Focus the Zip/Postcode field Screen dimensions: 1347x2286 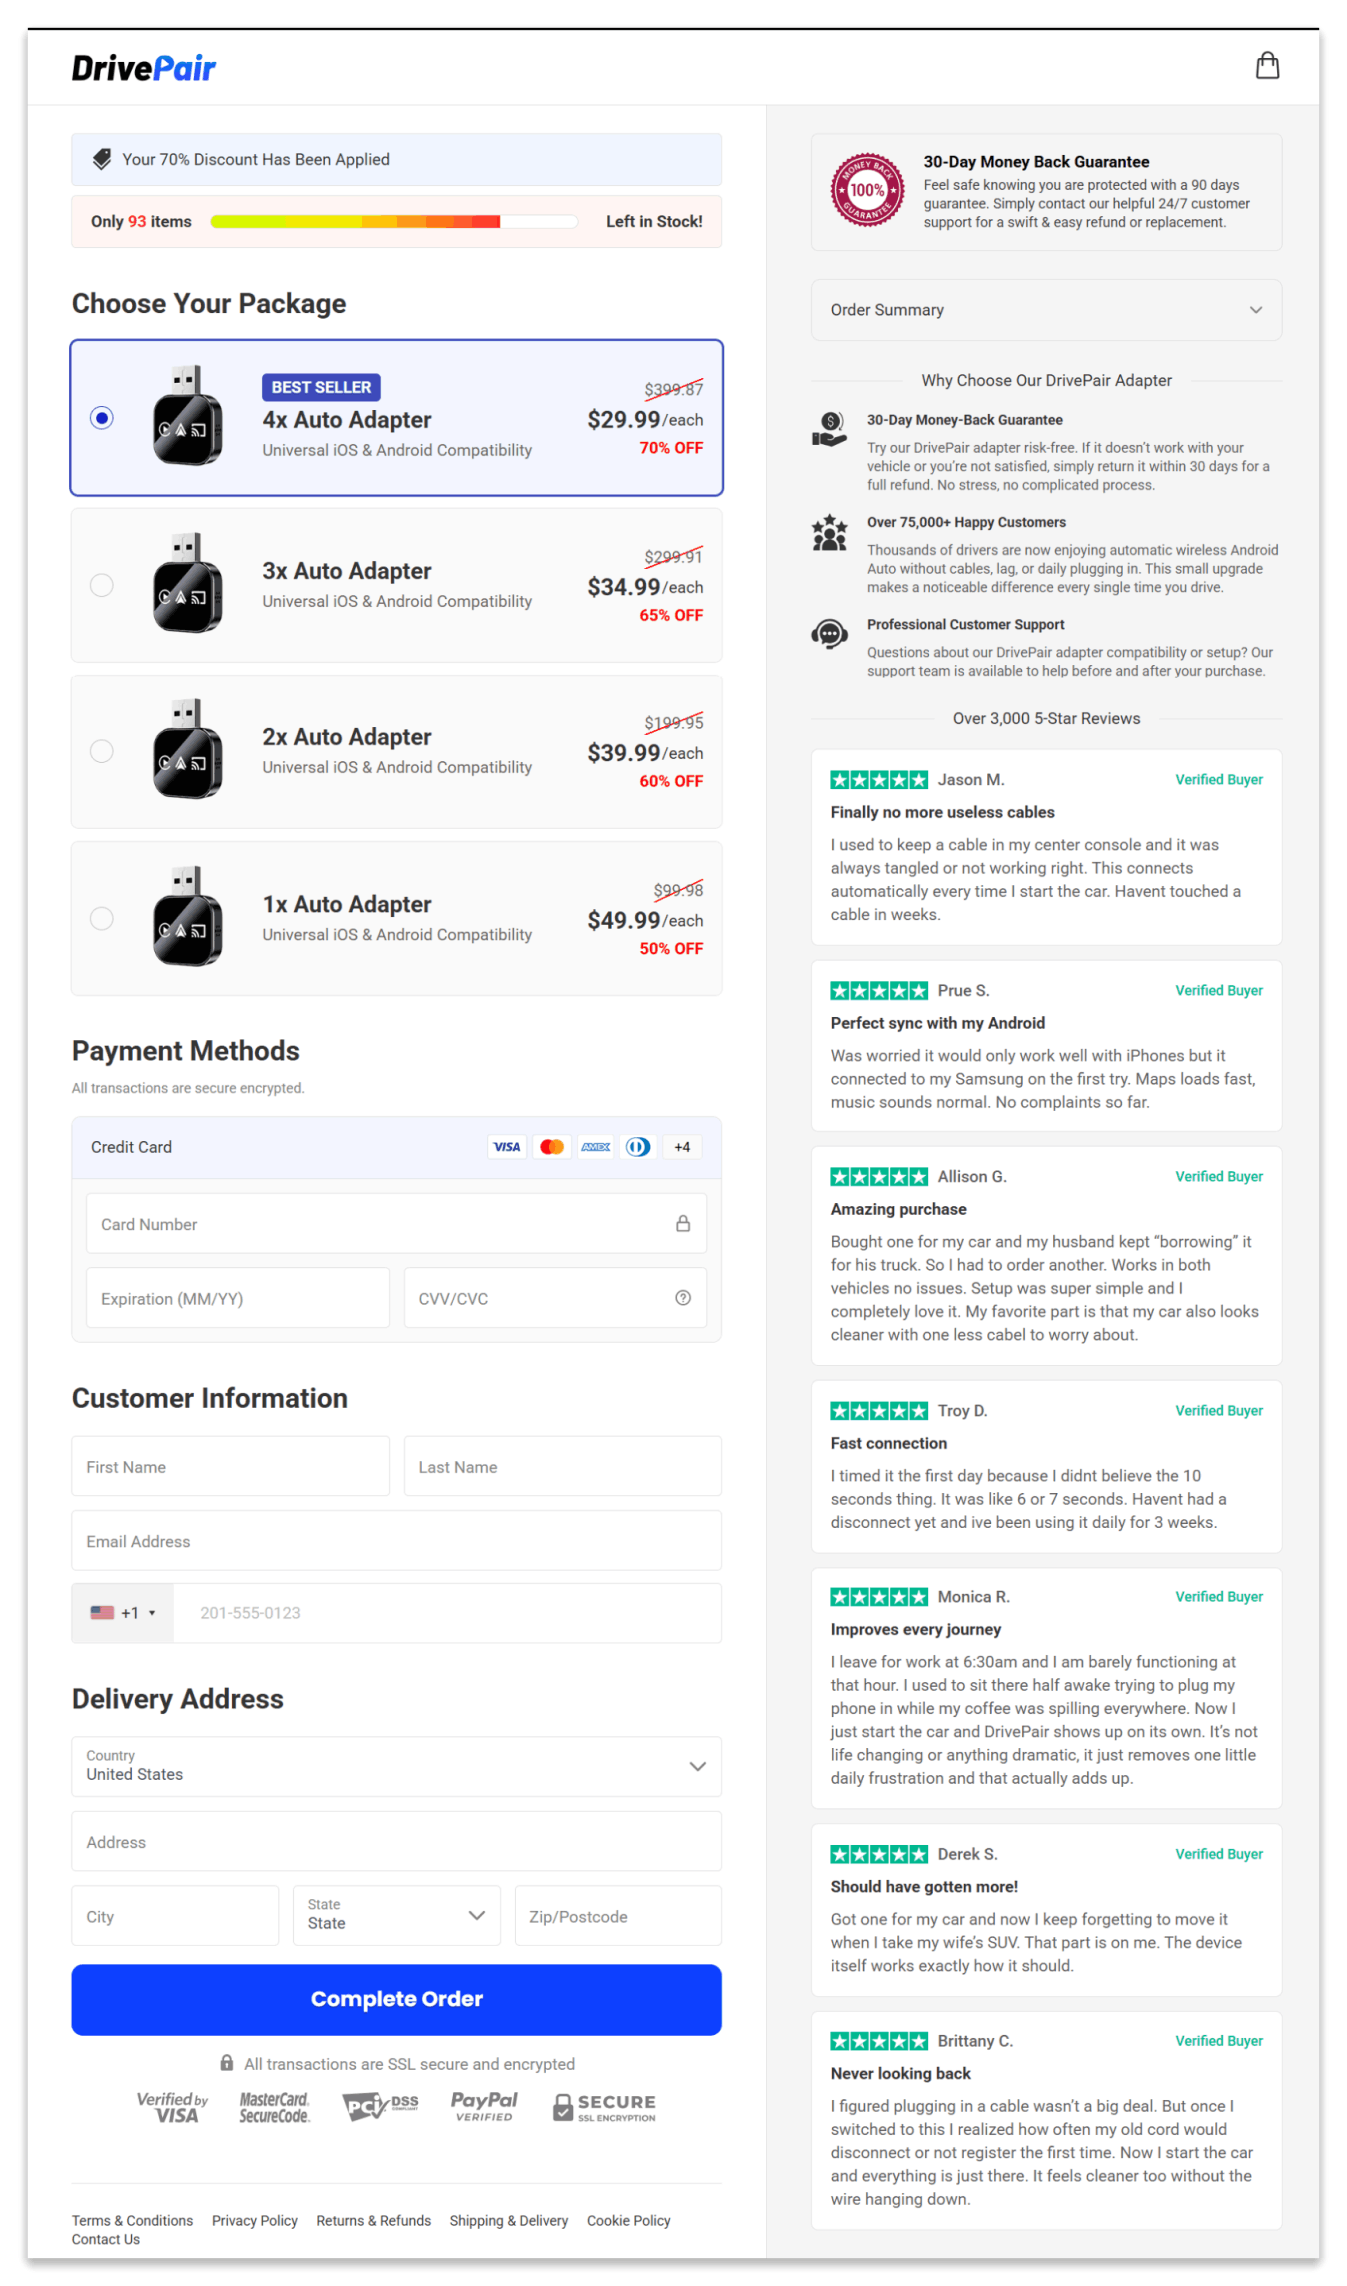(618, 1915)
